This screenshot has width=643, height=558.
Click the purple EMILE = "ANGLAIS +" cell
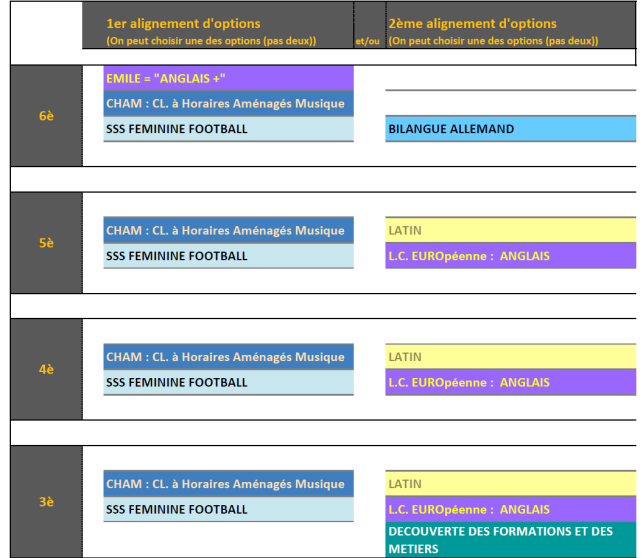point(228,78)
